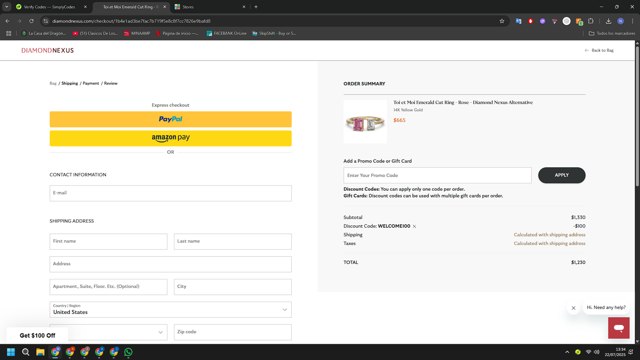Open the Diamond Nexus logo homepage link
The width and height of the screenshot is (640, 360).
[47, 50]
